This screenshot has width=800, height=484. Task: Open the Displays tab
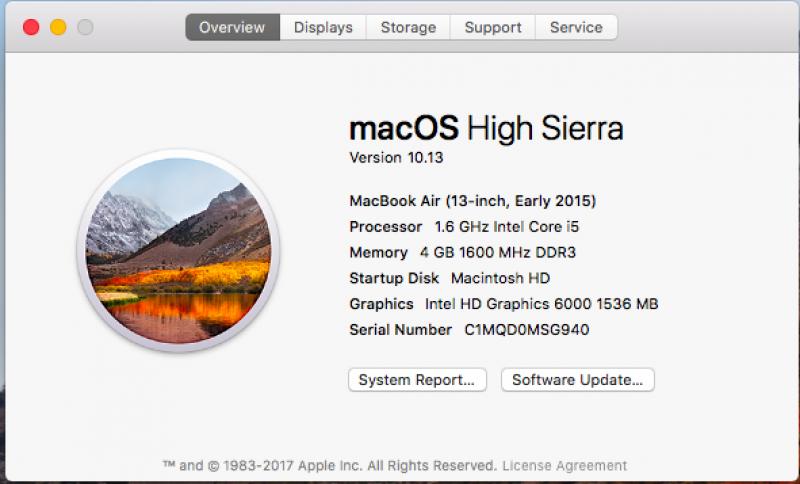point(323,27)
